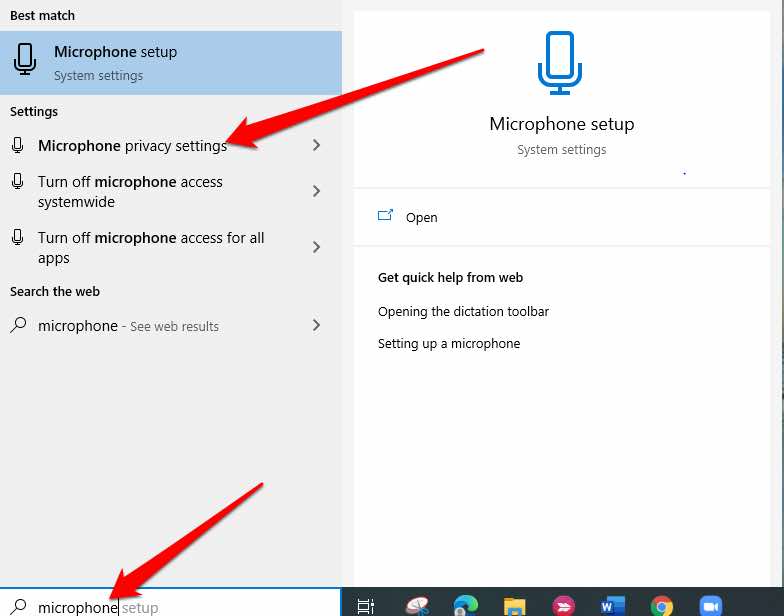Viewport: 784px width, 616px height.
Task: Expand the microphone web results chevron
Action: [316, 325]
